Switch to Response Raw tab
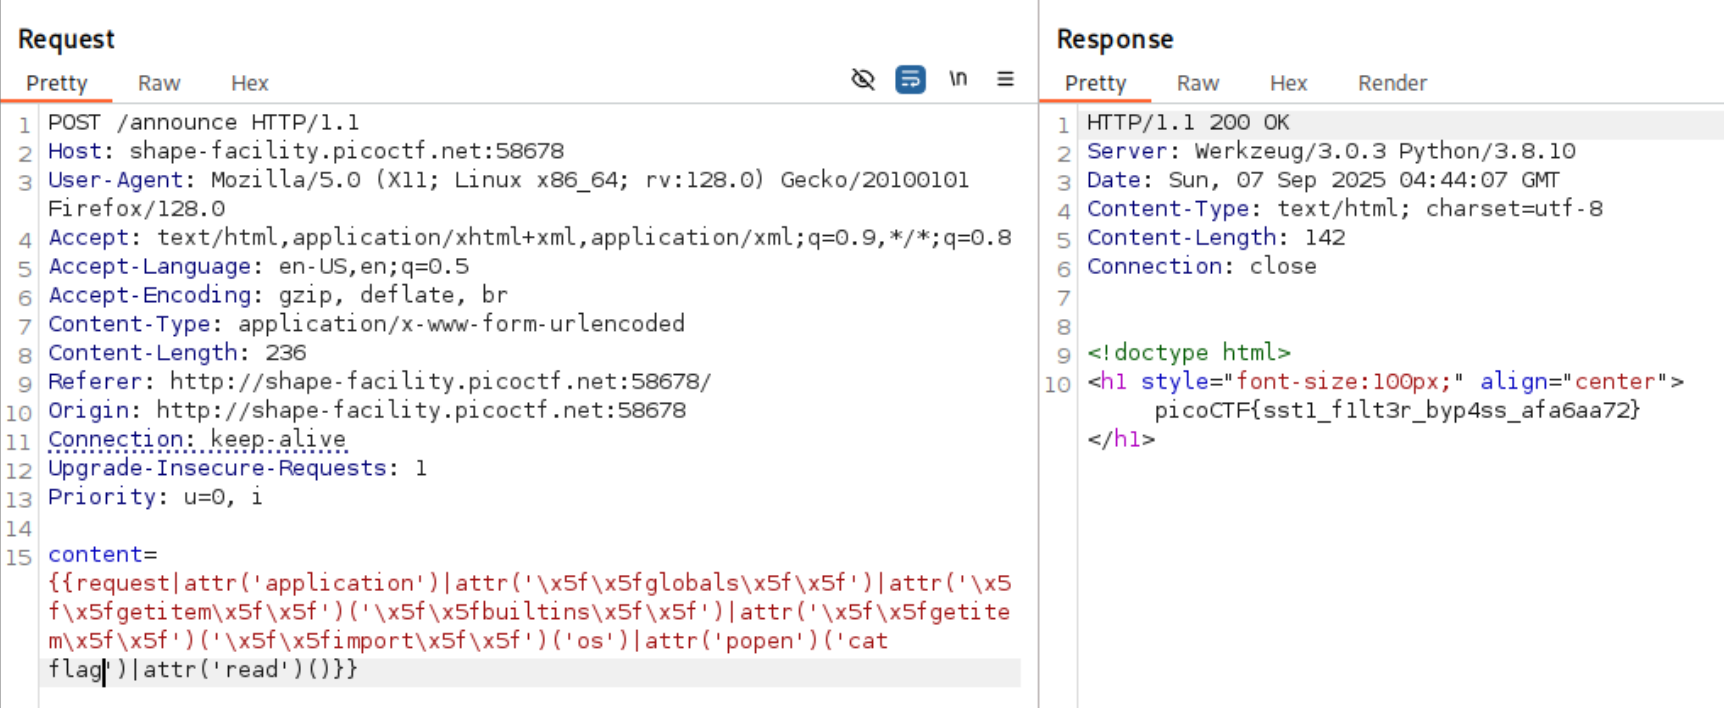The image size is (1724, 708). click(1198, 83)
